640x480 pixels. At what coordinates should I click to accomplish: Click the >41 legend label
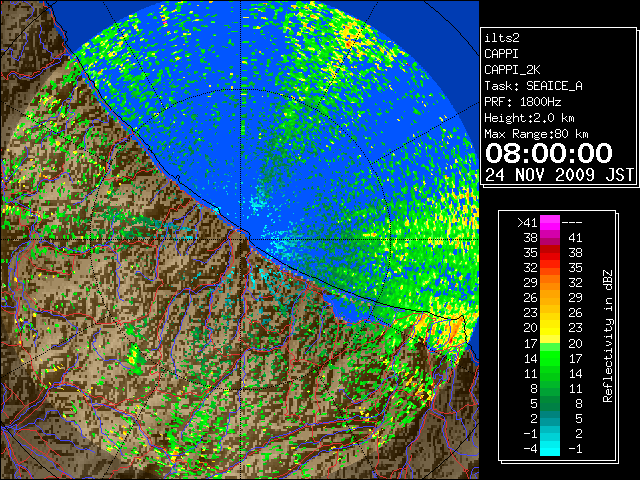527,222
